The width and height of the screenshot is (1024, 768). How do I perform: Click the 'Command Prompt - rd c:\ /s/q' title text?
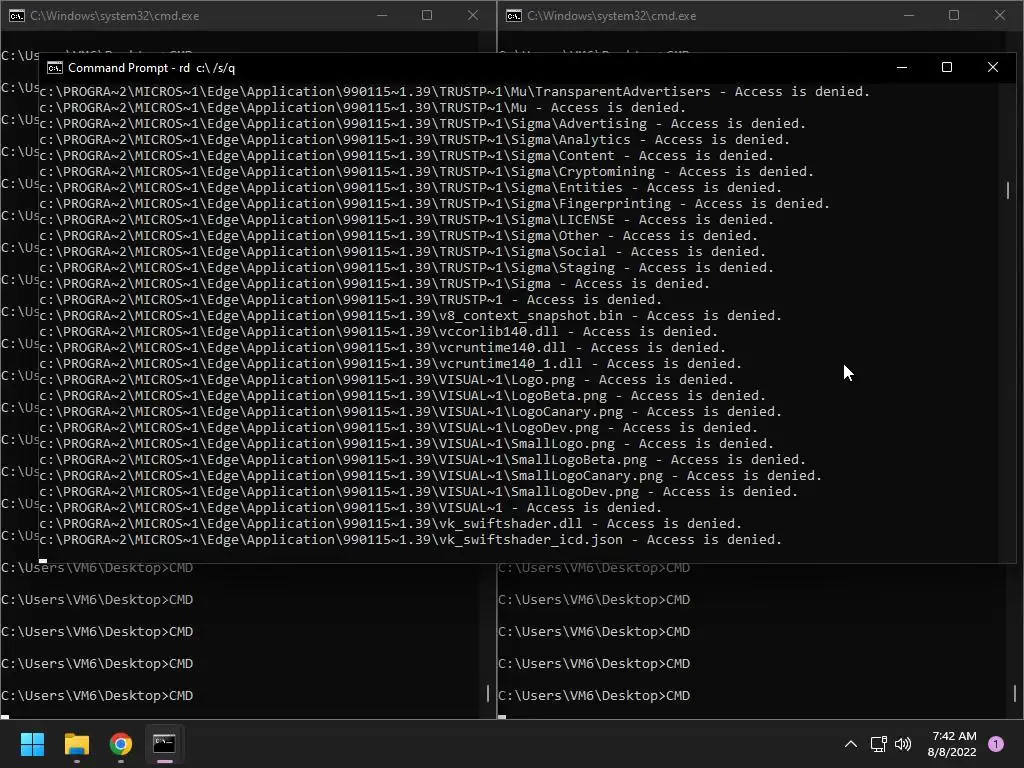[x=152, y=67]
